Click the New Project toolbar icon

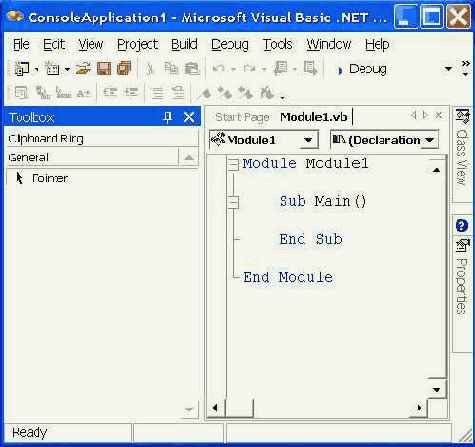22,69
